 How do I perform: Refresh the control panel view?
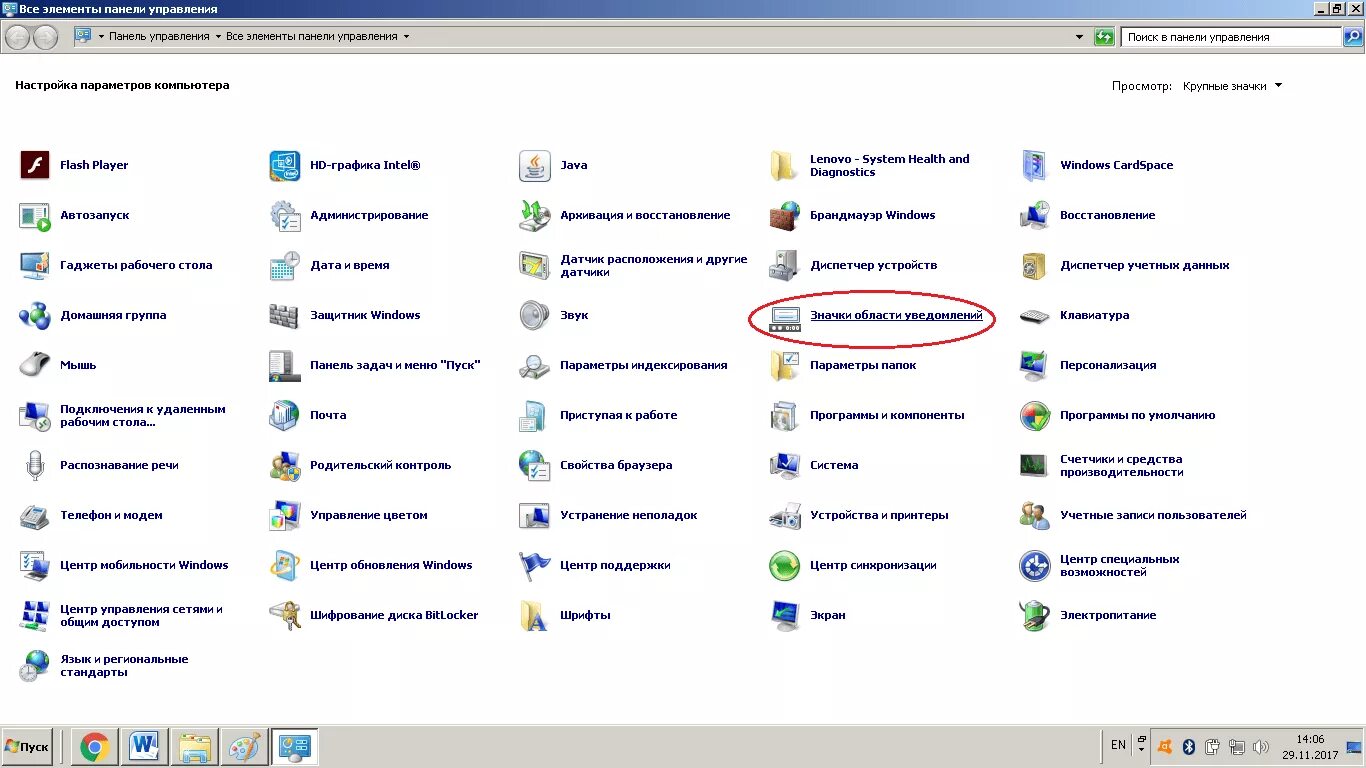tap(1104, 37)
